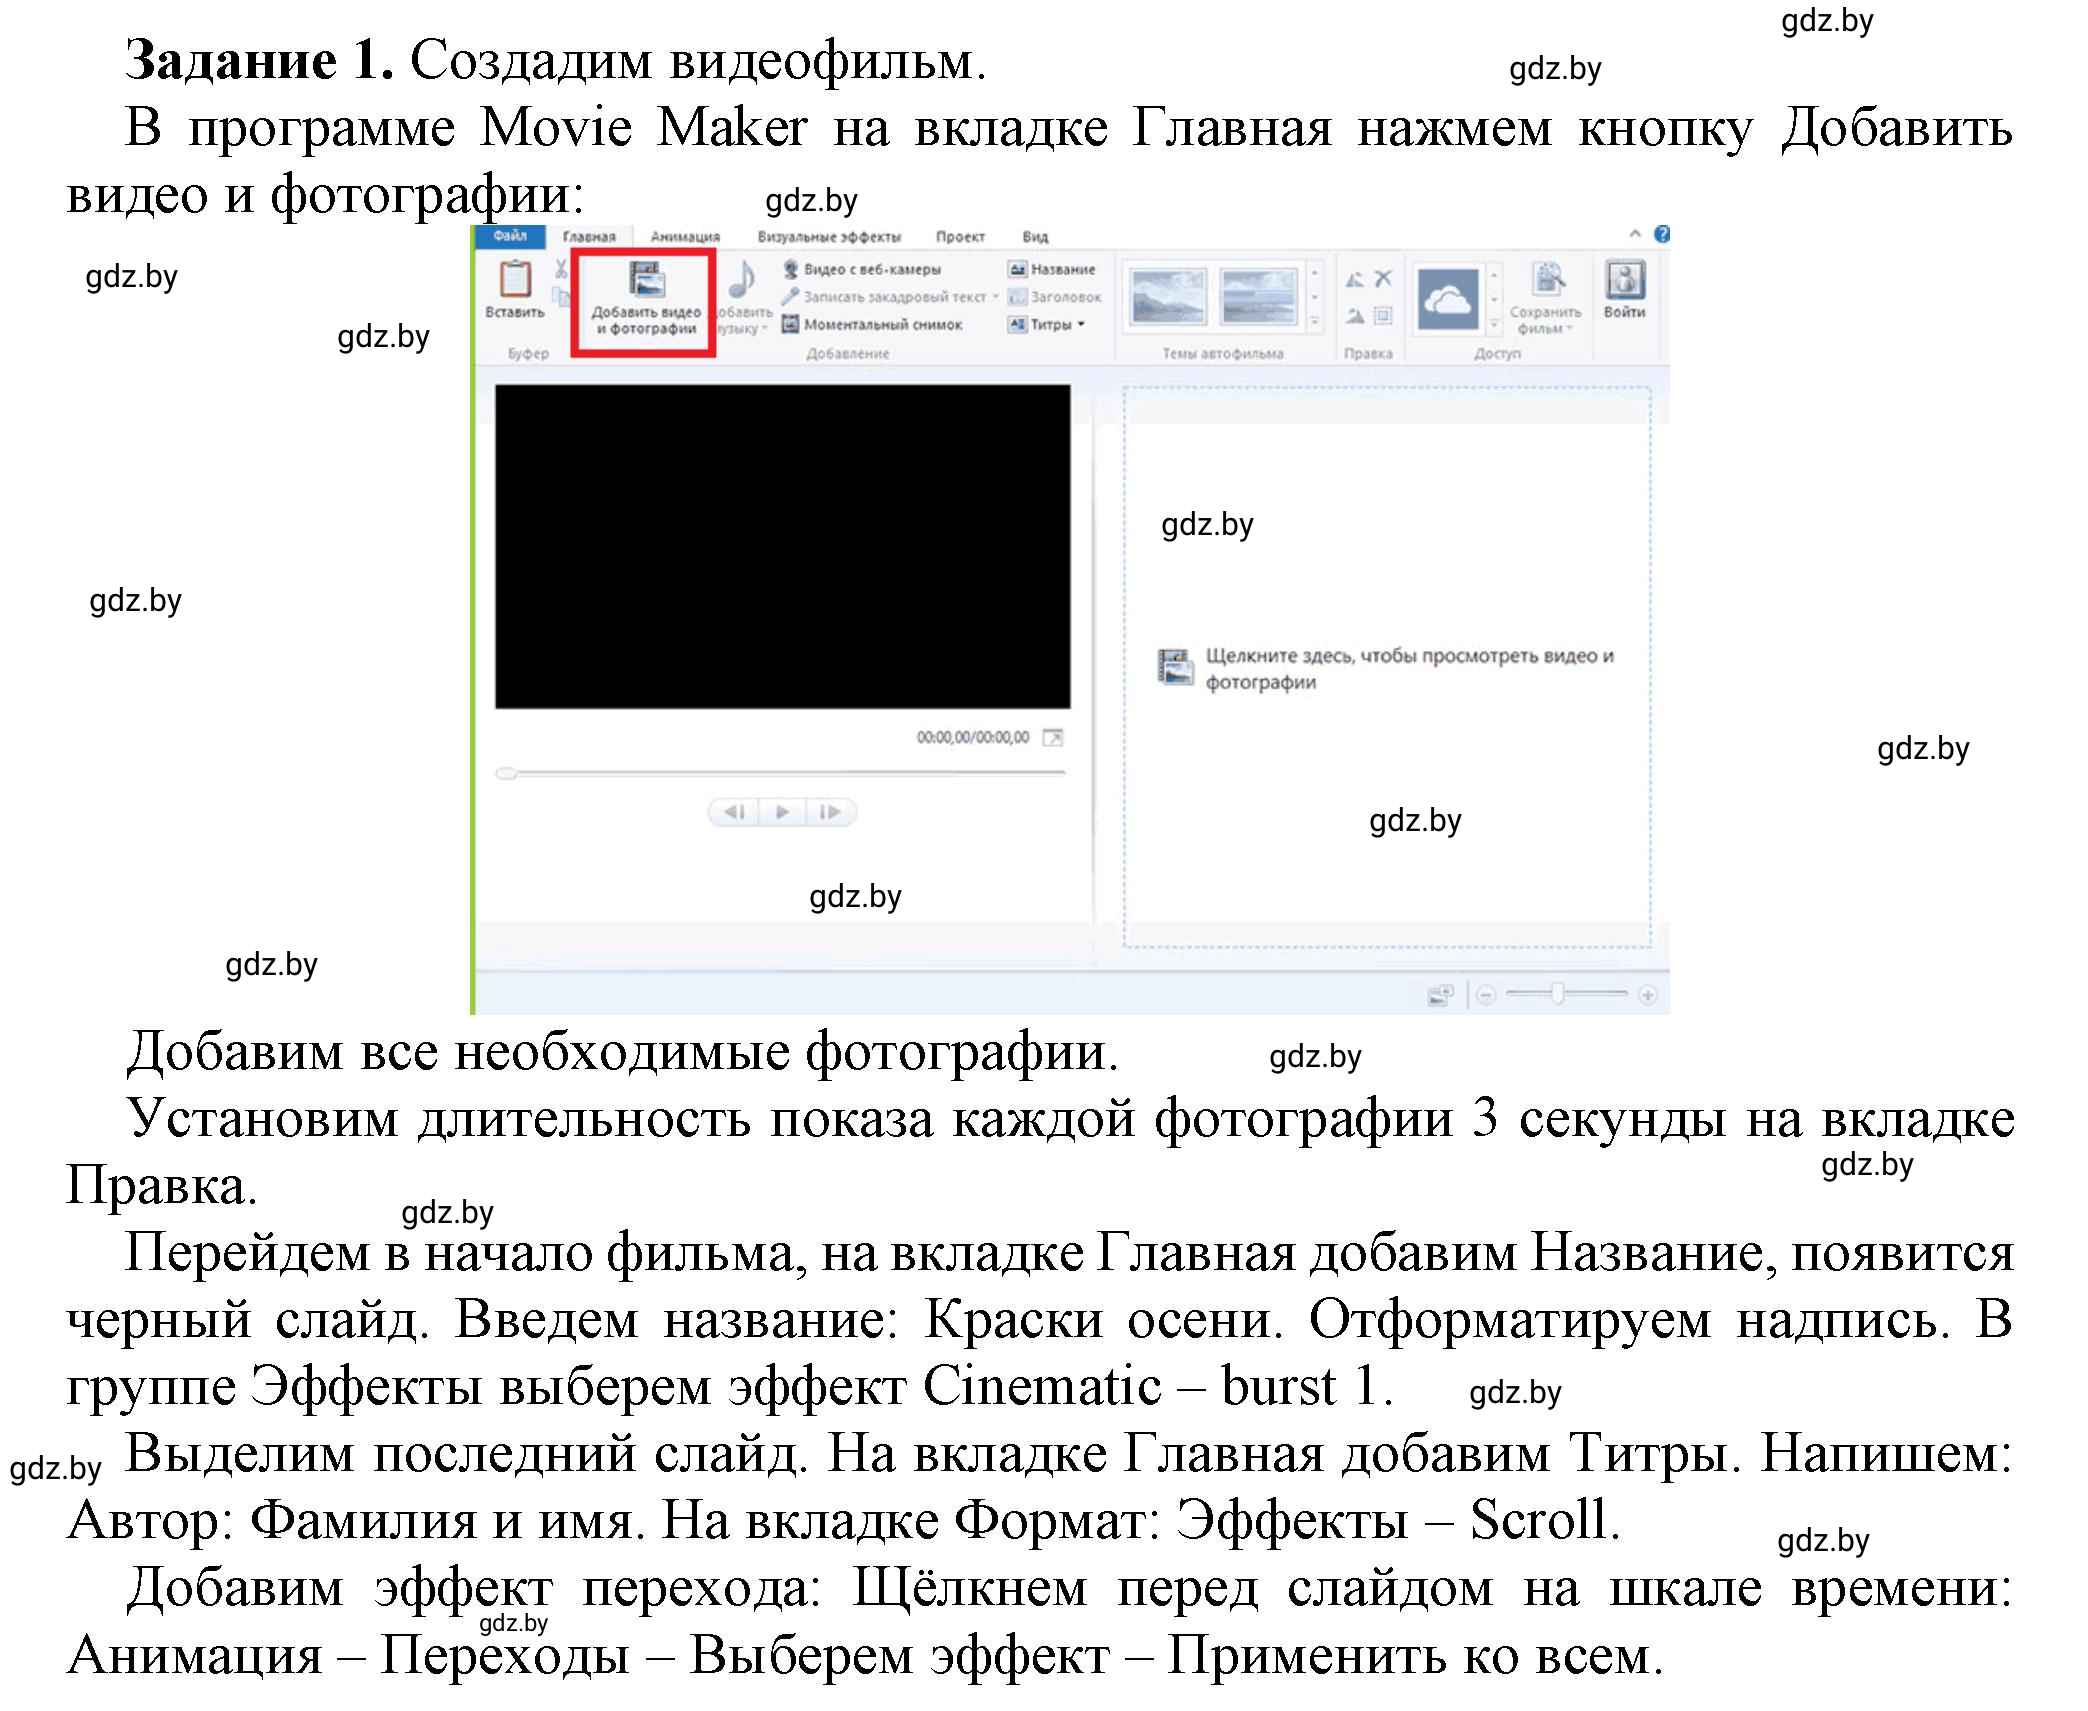This screenshot has height=1711, width=2088.
Task: Switch to the Главная ribbon tab
Action: (589, 237)
